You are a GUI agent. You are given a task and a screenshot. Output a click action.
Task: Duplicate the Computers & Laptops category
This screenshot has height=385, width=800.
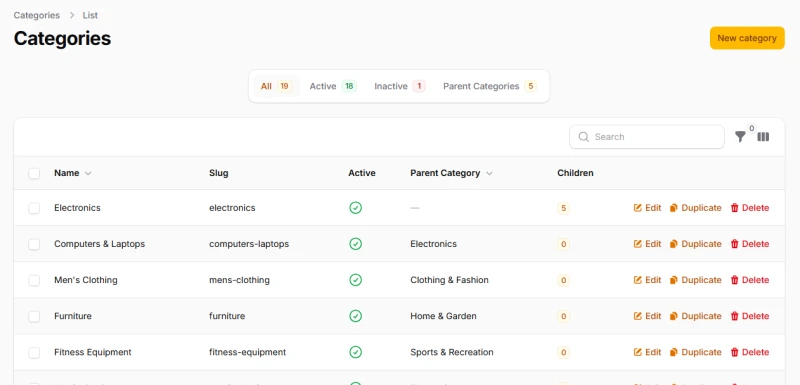[x=695, y=244]
